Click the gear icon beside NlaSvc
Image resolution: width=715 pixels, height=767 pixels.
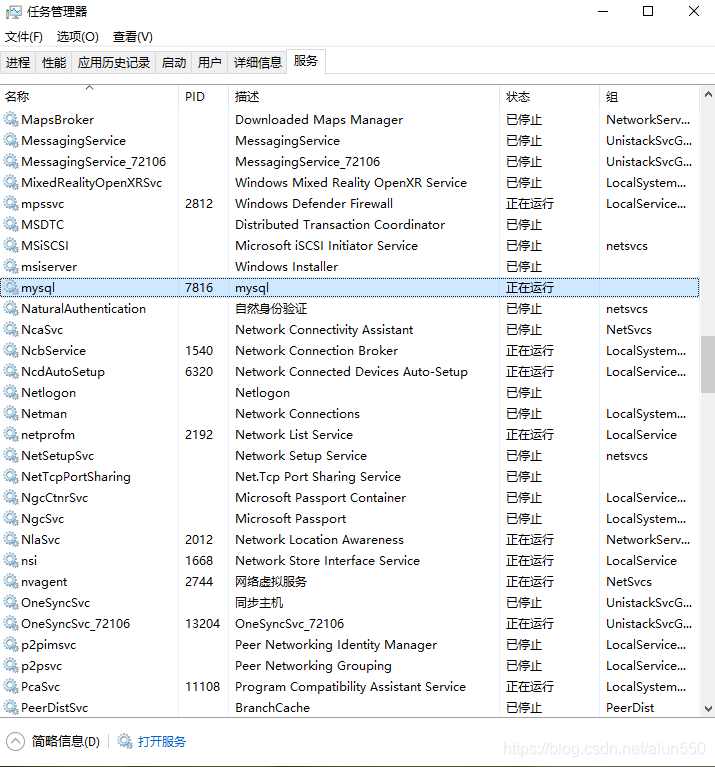[11, 540]
